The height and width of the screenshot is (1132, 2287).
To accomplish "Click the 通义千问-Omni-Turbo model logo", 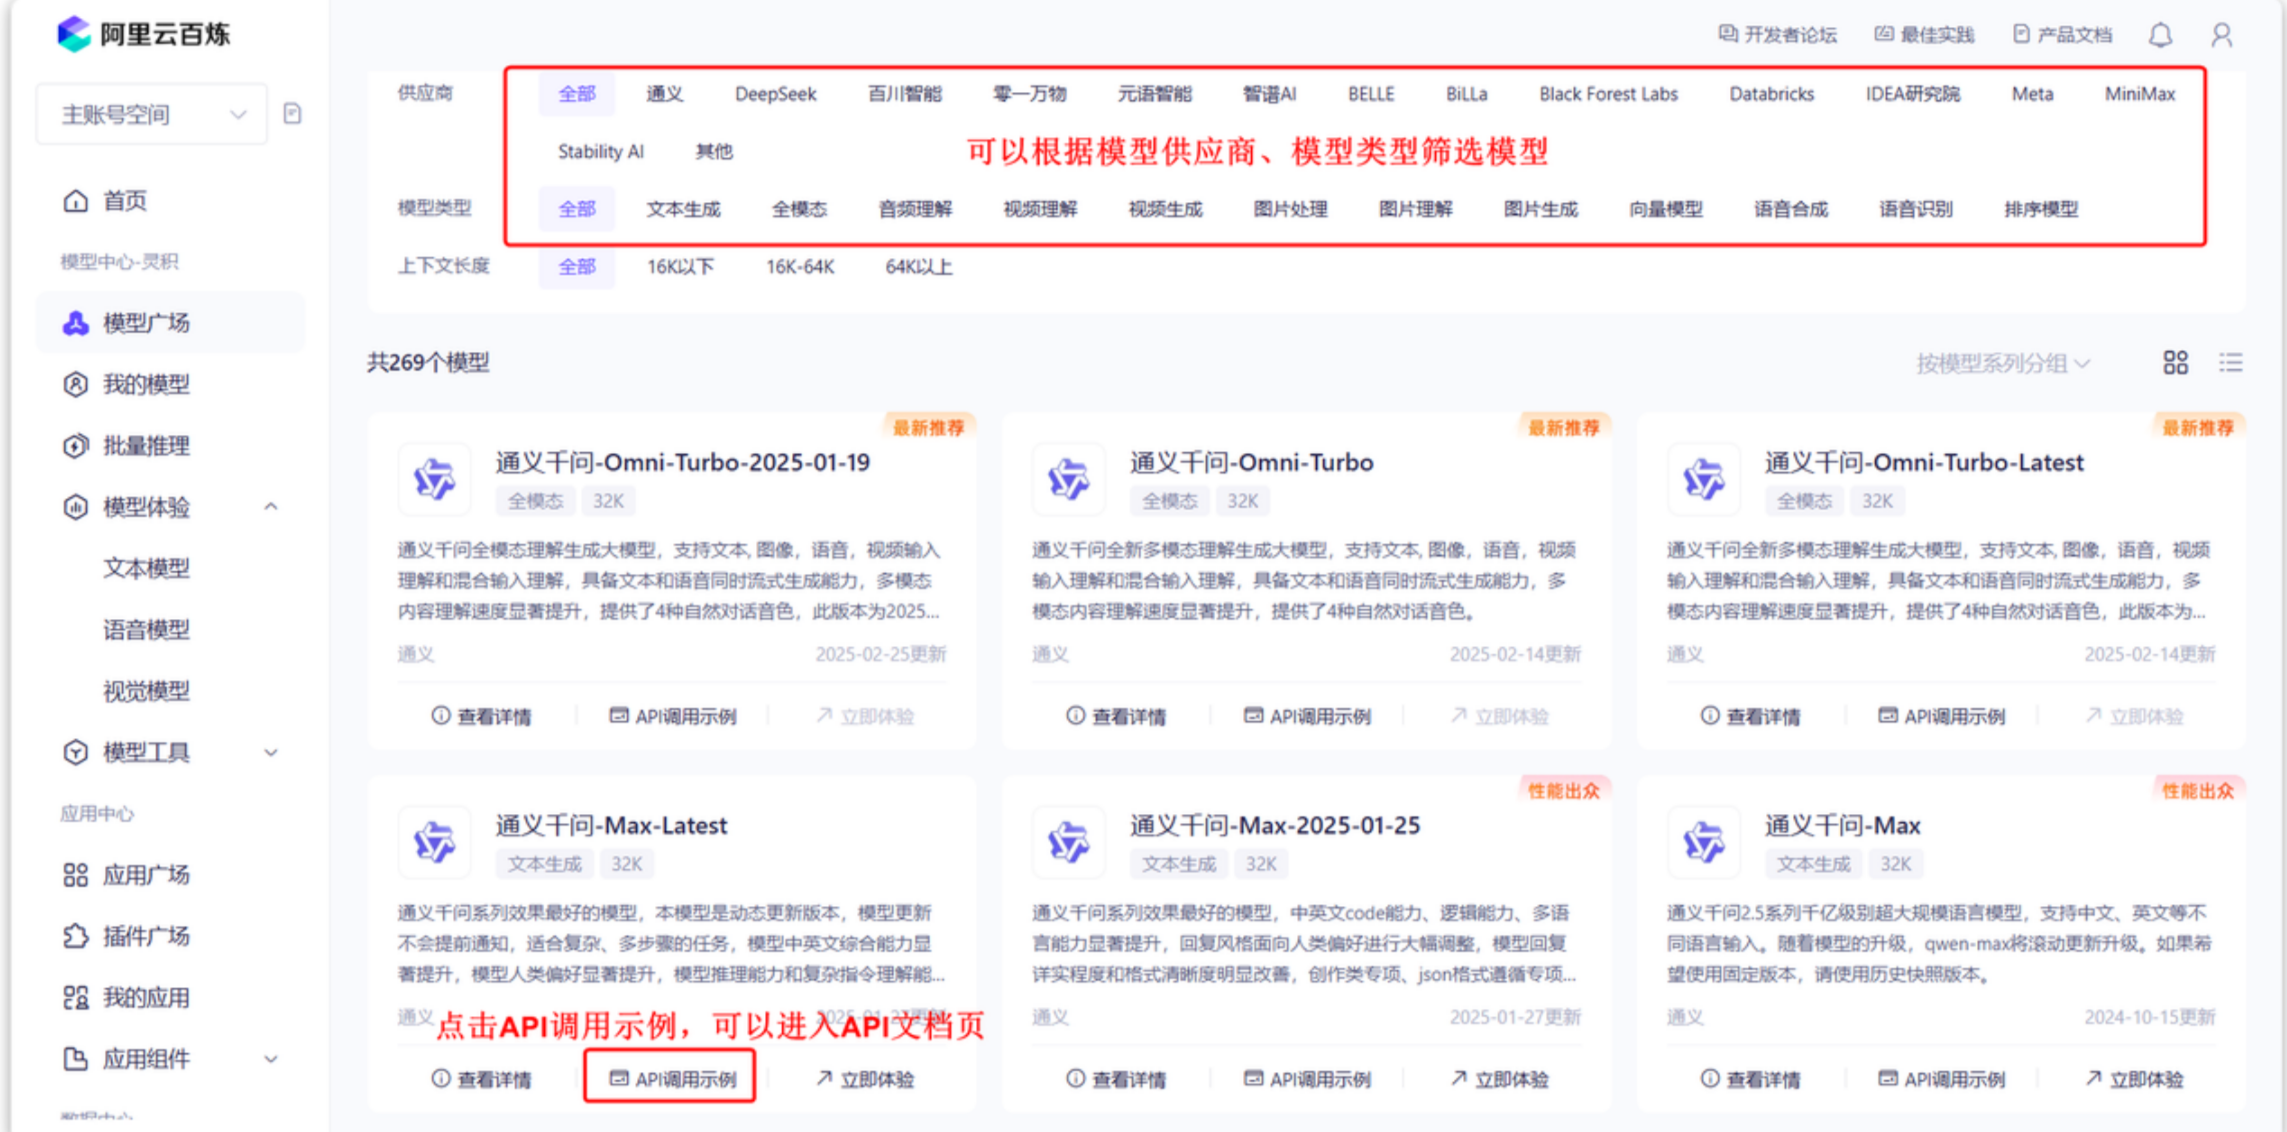I will click(1068, 479).
